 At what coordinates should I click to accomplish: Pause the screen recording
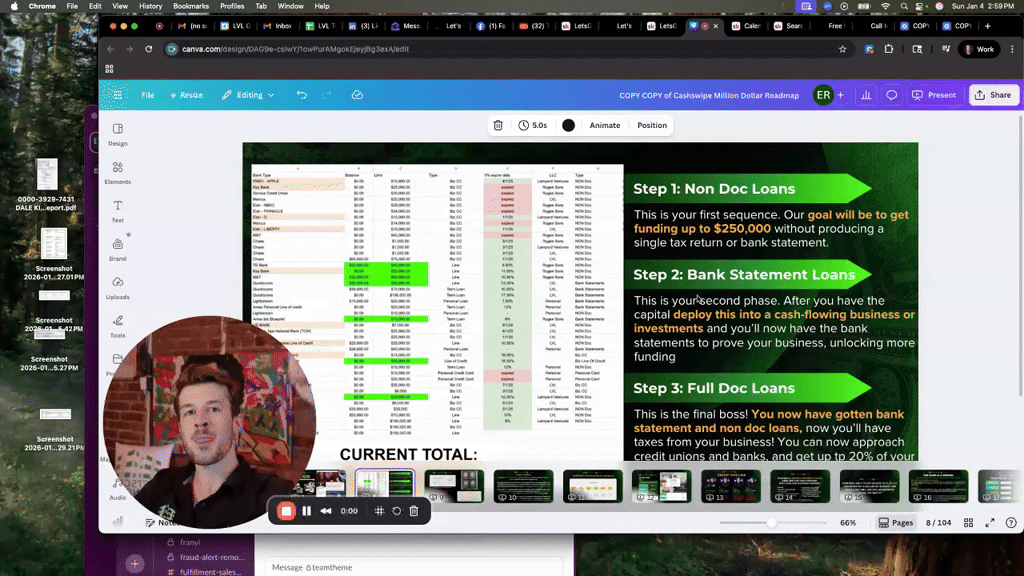coord(306,511)
